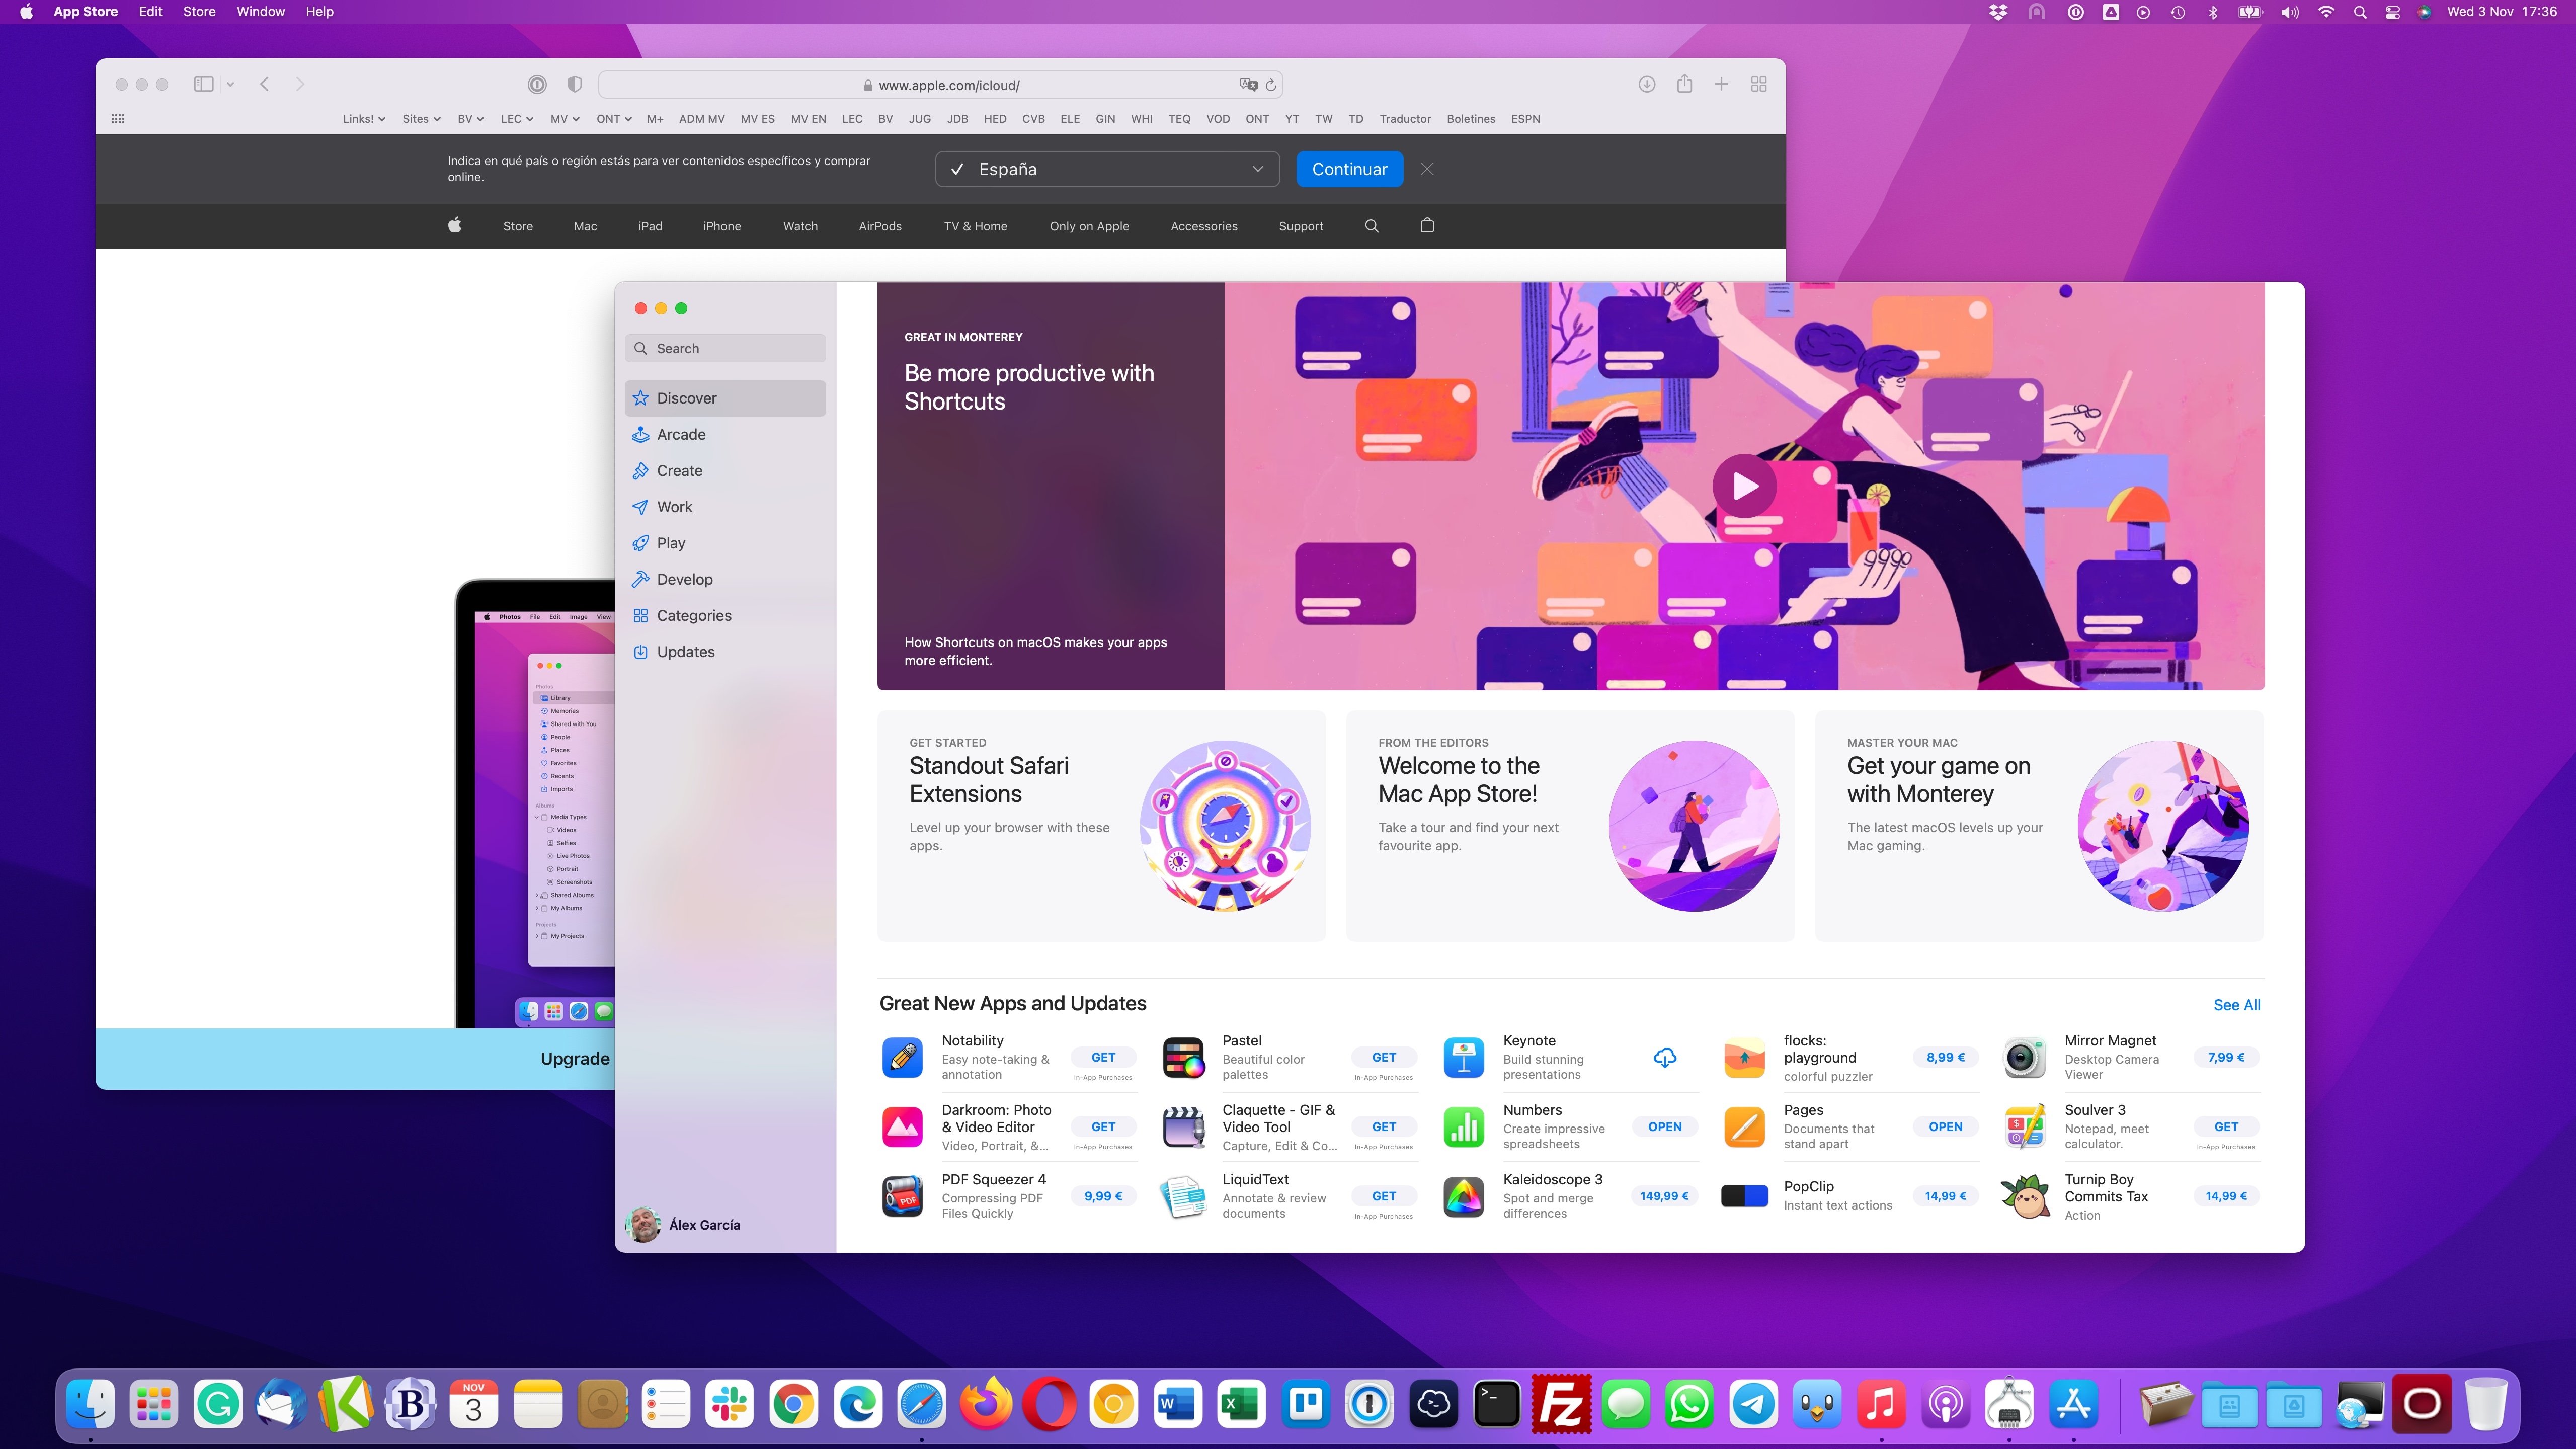Click the Safari address bar
The height and width of the screenshot is (1449, 2576).
pos(940,85)
